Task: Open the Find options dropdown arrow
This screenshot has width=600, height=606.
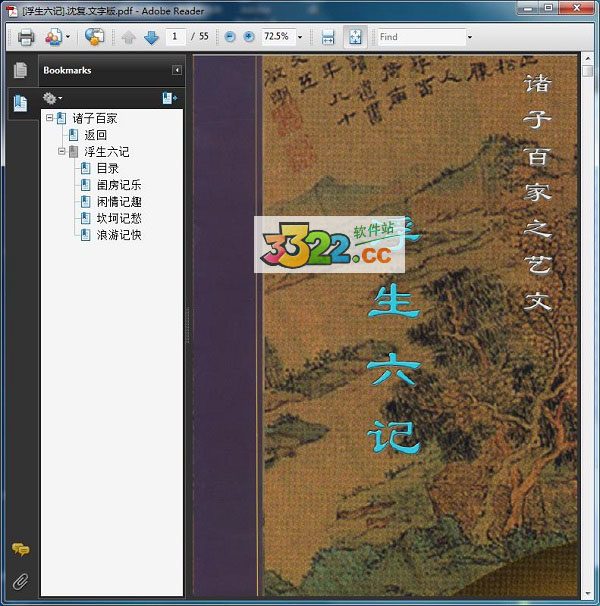Action: 470,37
